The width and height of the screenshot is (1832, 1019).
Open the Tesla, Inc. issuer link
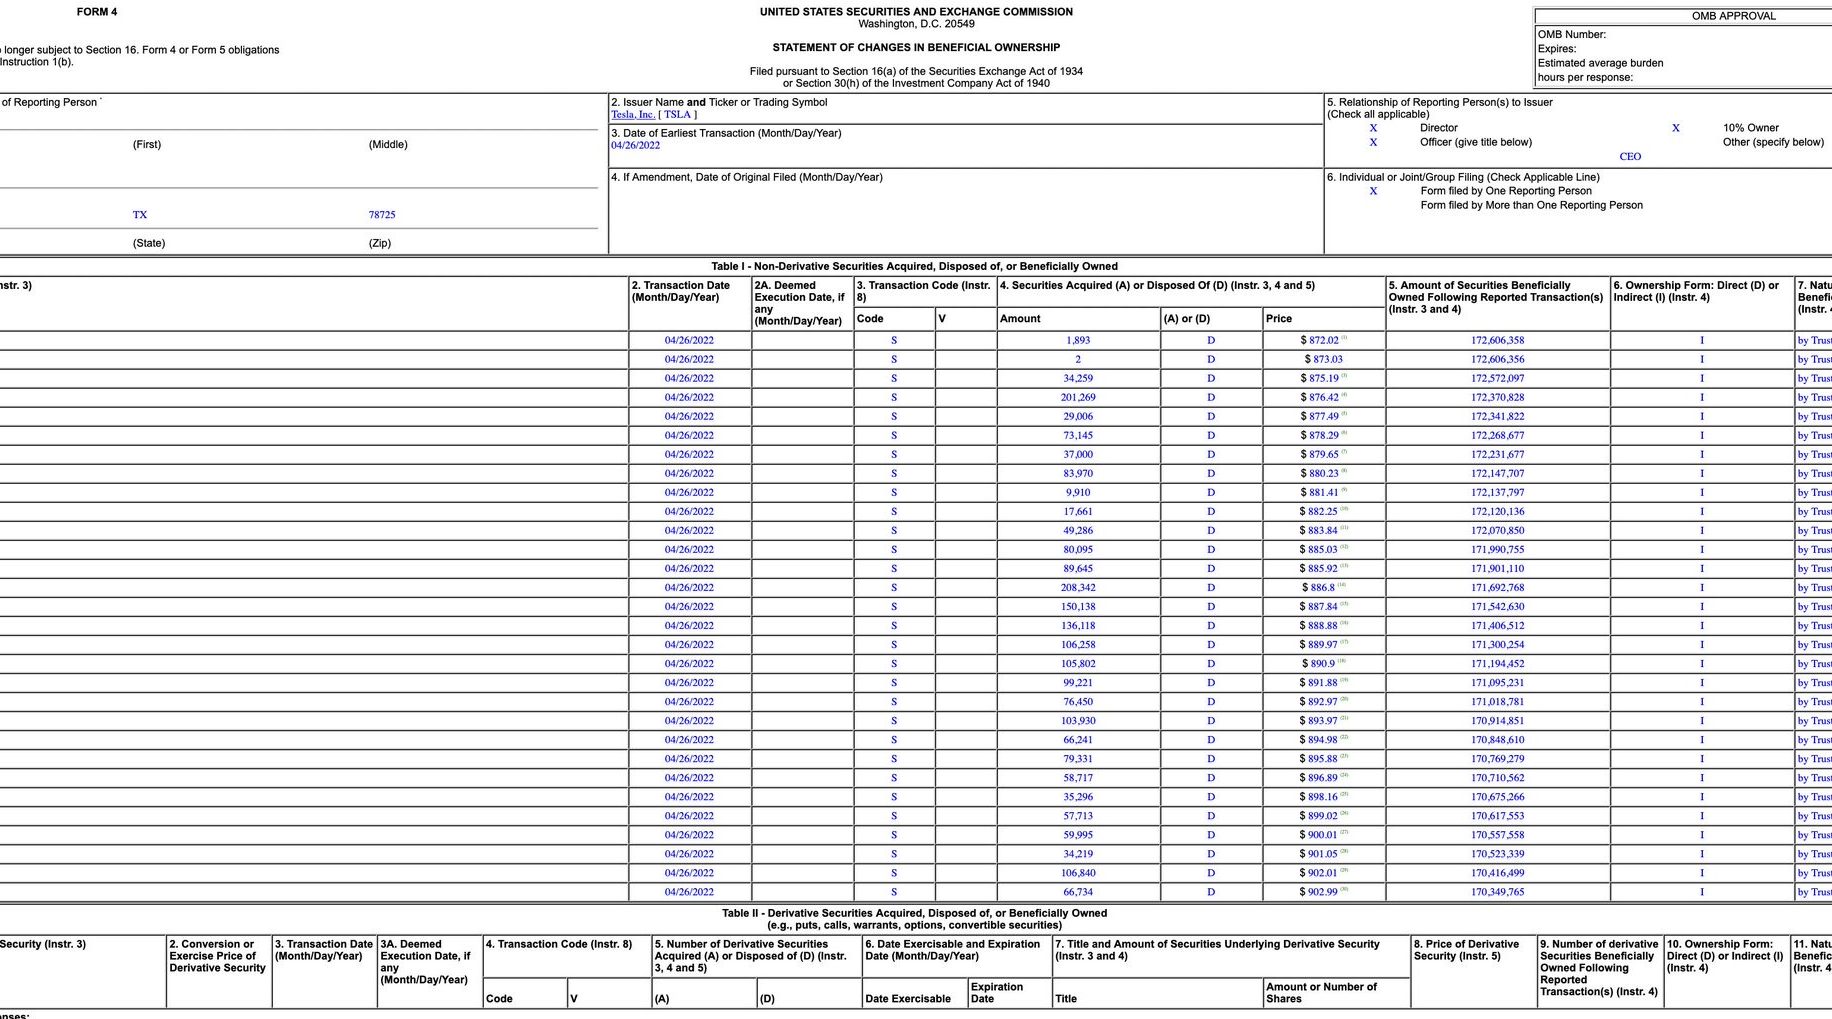tap(633, 115)
